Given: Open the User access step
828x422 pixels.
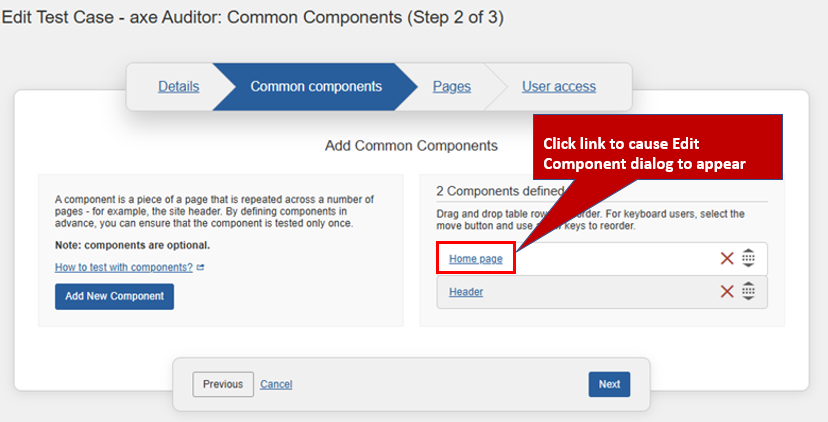Looking at the screenshot, I should (x=558, y=87).
